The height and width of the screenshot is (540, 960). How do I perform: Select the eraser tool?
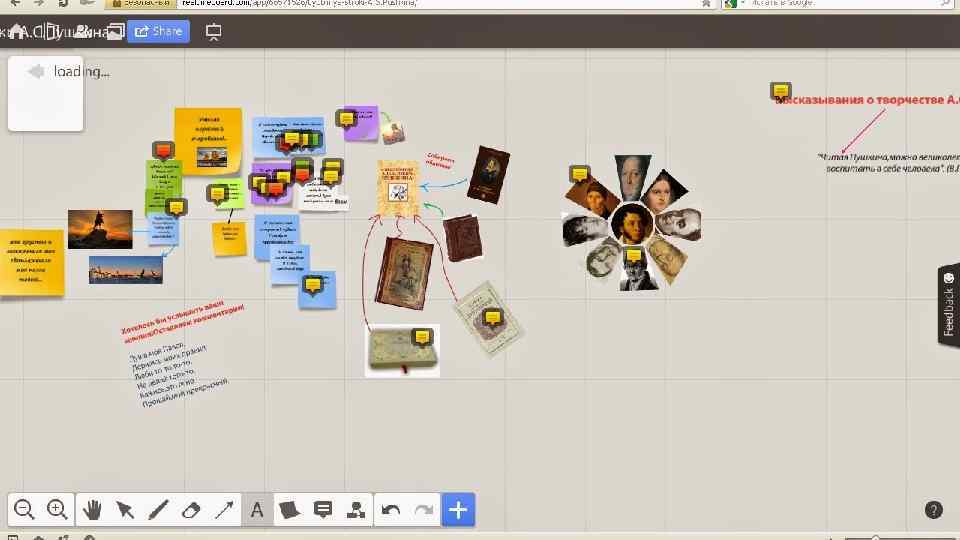(191, 509)
